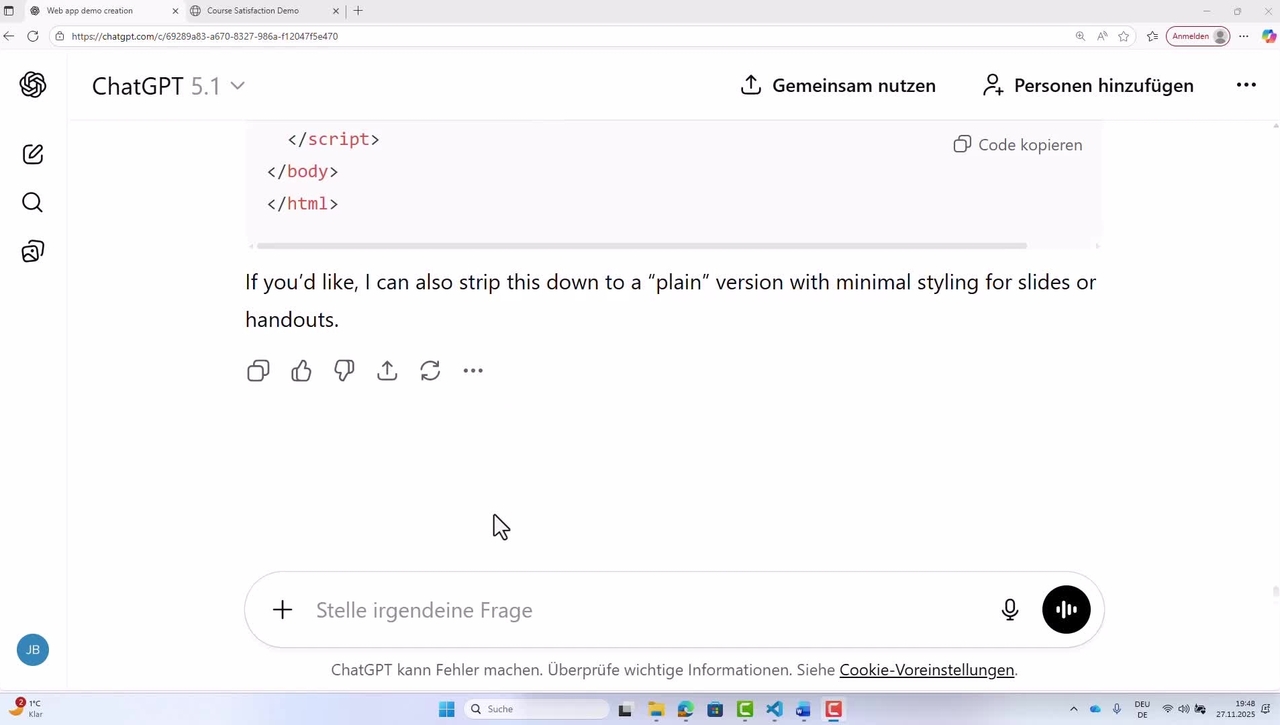Screen dimensions: 1280x725
Task: Open chat search in the sidebar
Action: [33, 203]
